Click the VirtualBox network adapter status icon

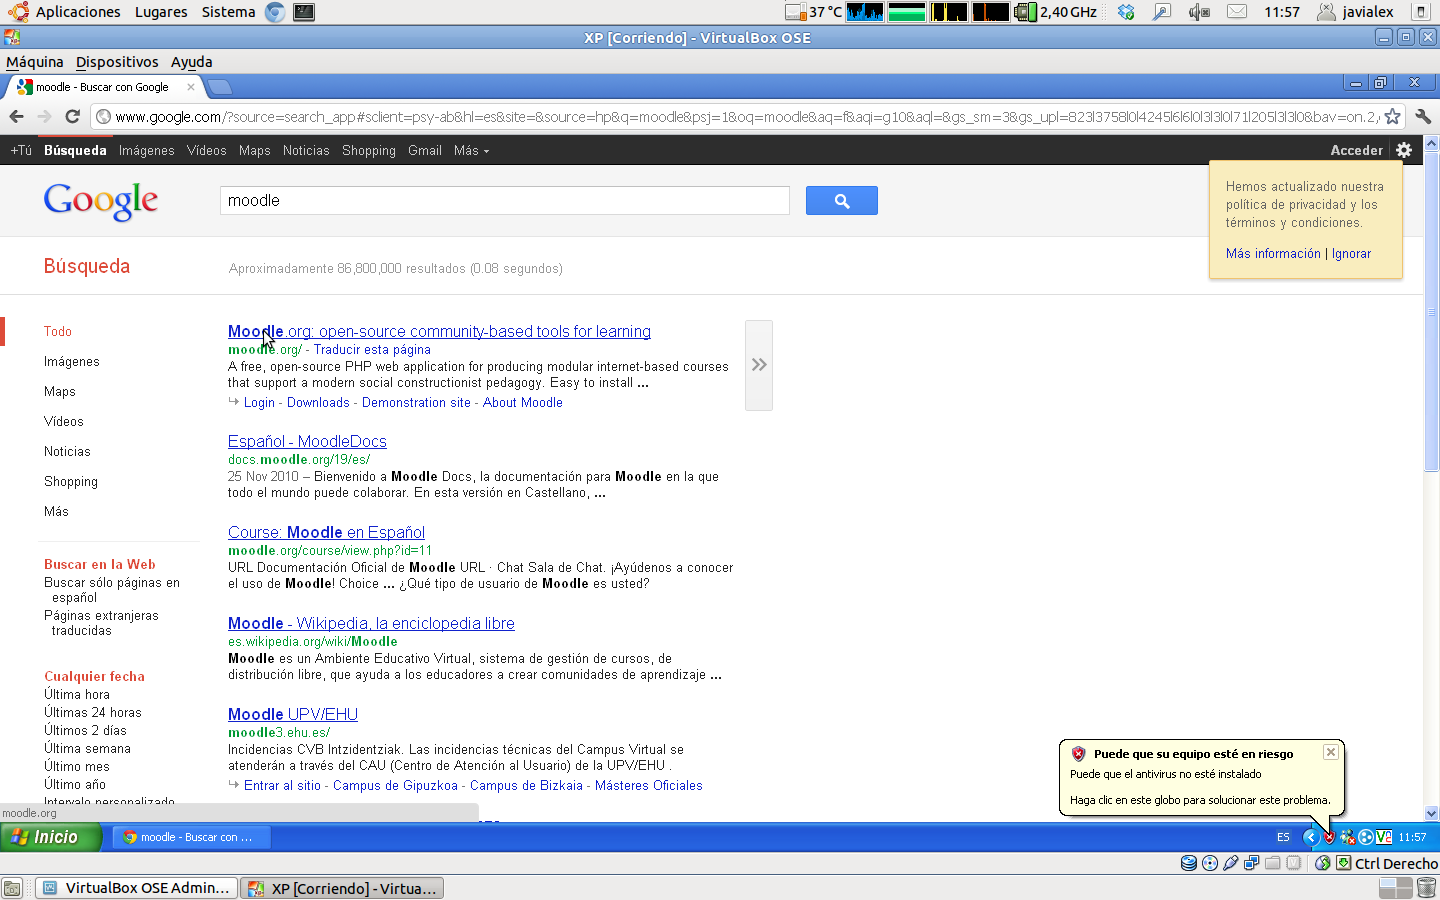(x=1252, y=863)
